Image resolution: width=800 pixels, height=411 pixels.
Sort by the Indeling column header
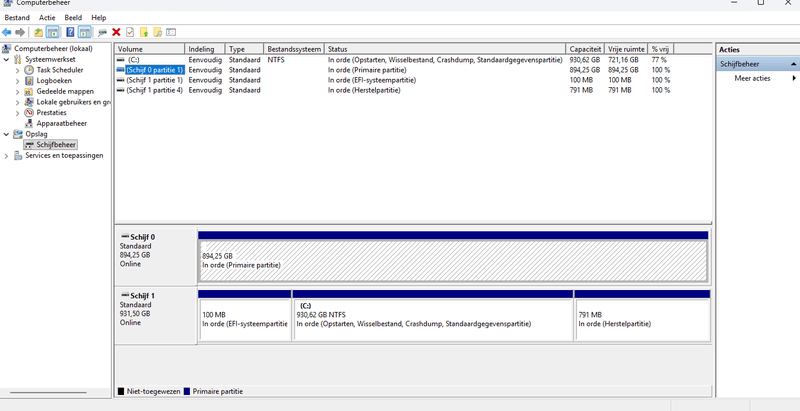[x=205, y=49]
